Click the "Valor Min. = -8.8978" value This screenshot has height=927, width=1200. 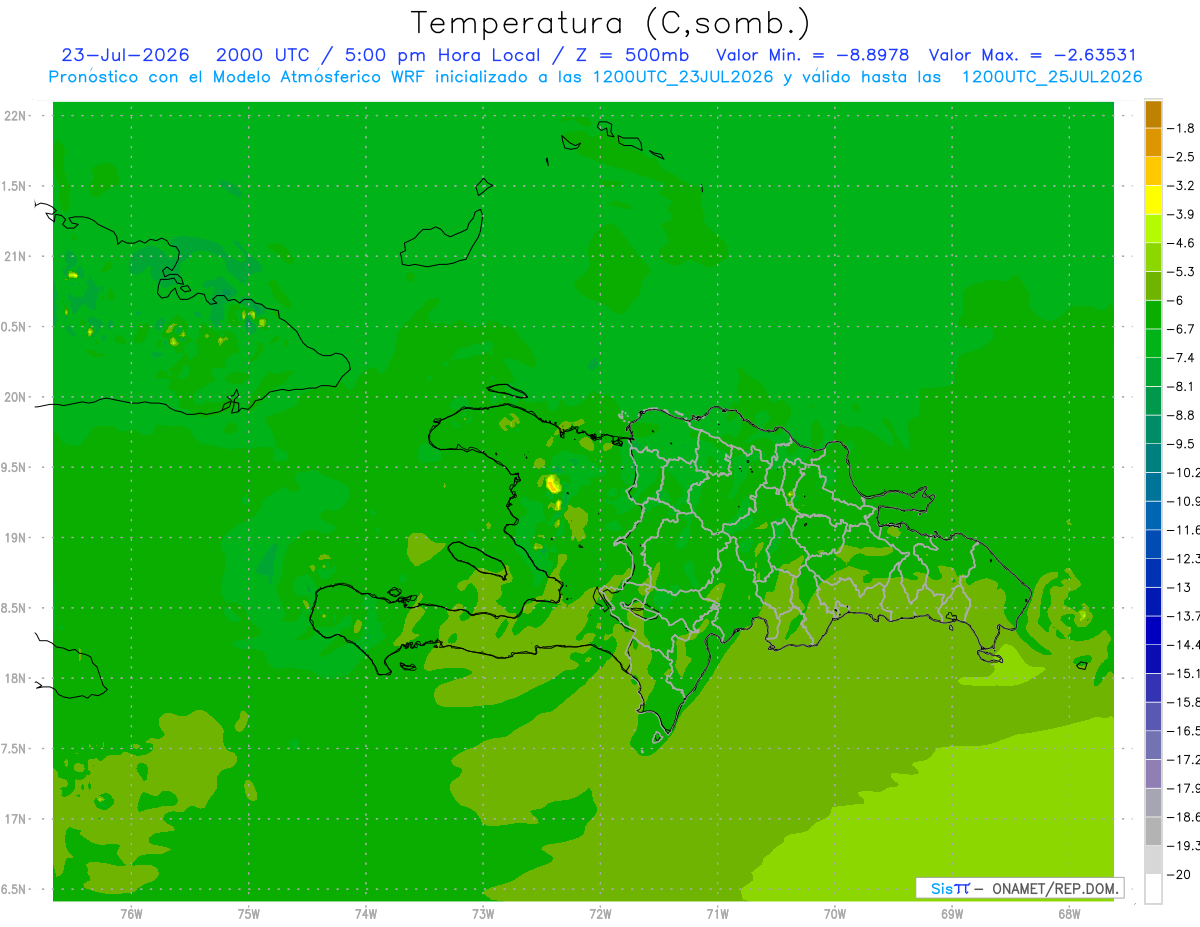[813, 55]
